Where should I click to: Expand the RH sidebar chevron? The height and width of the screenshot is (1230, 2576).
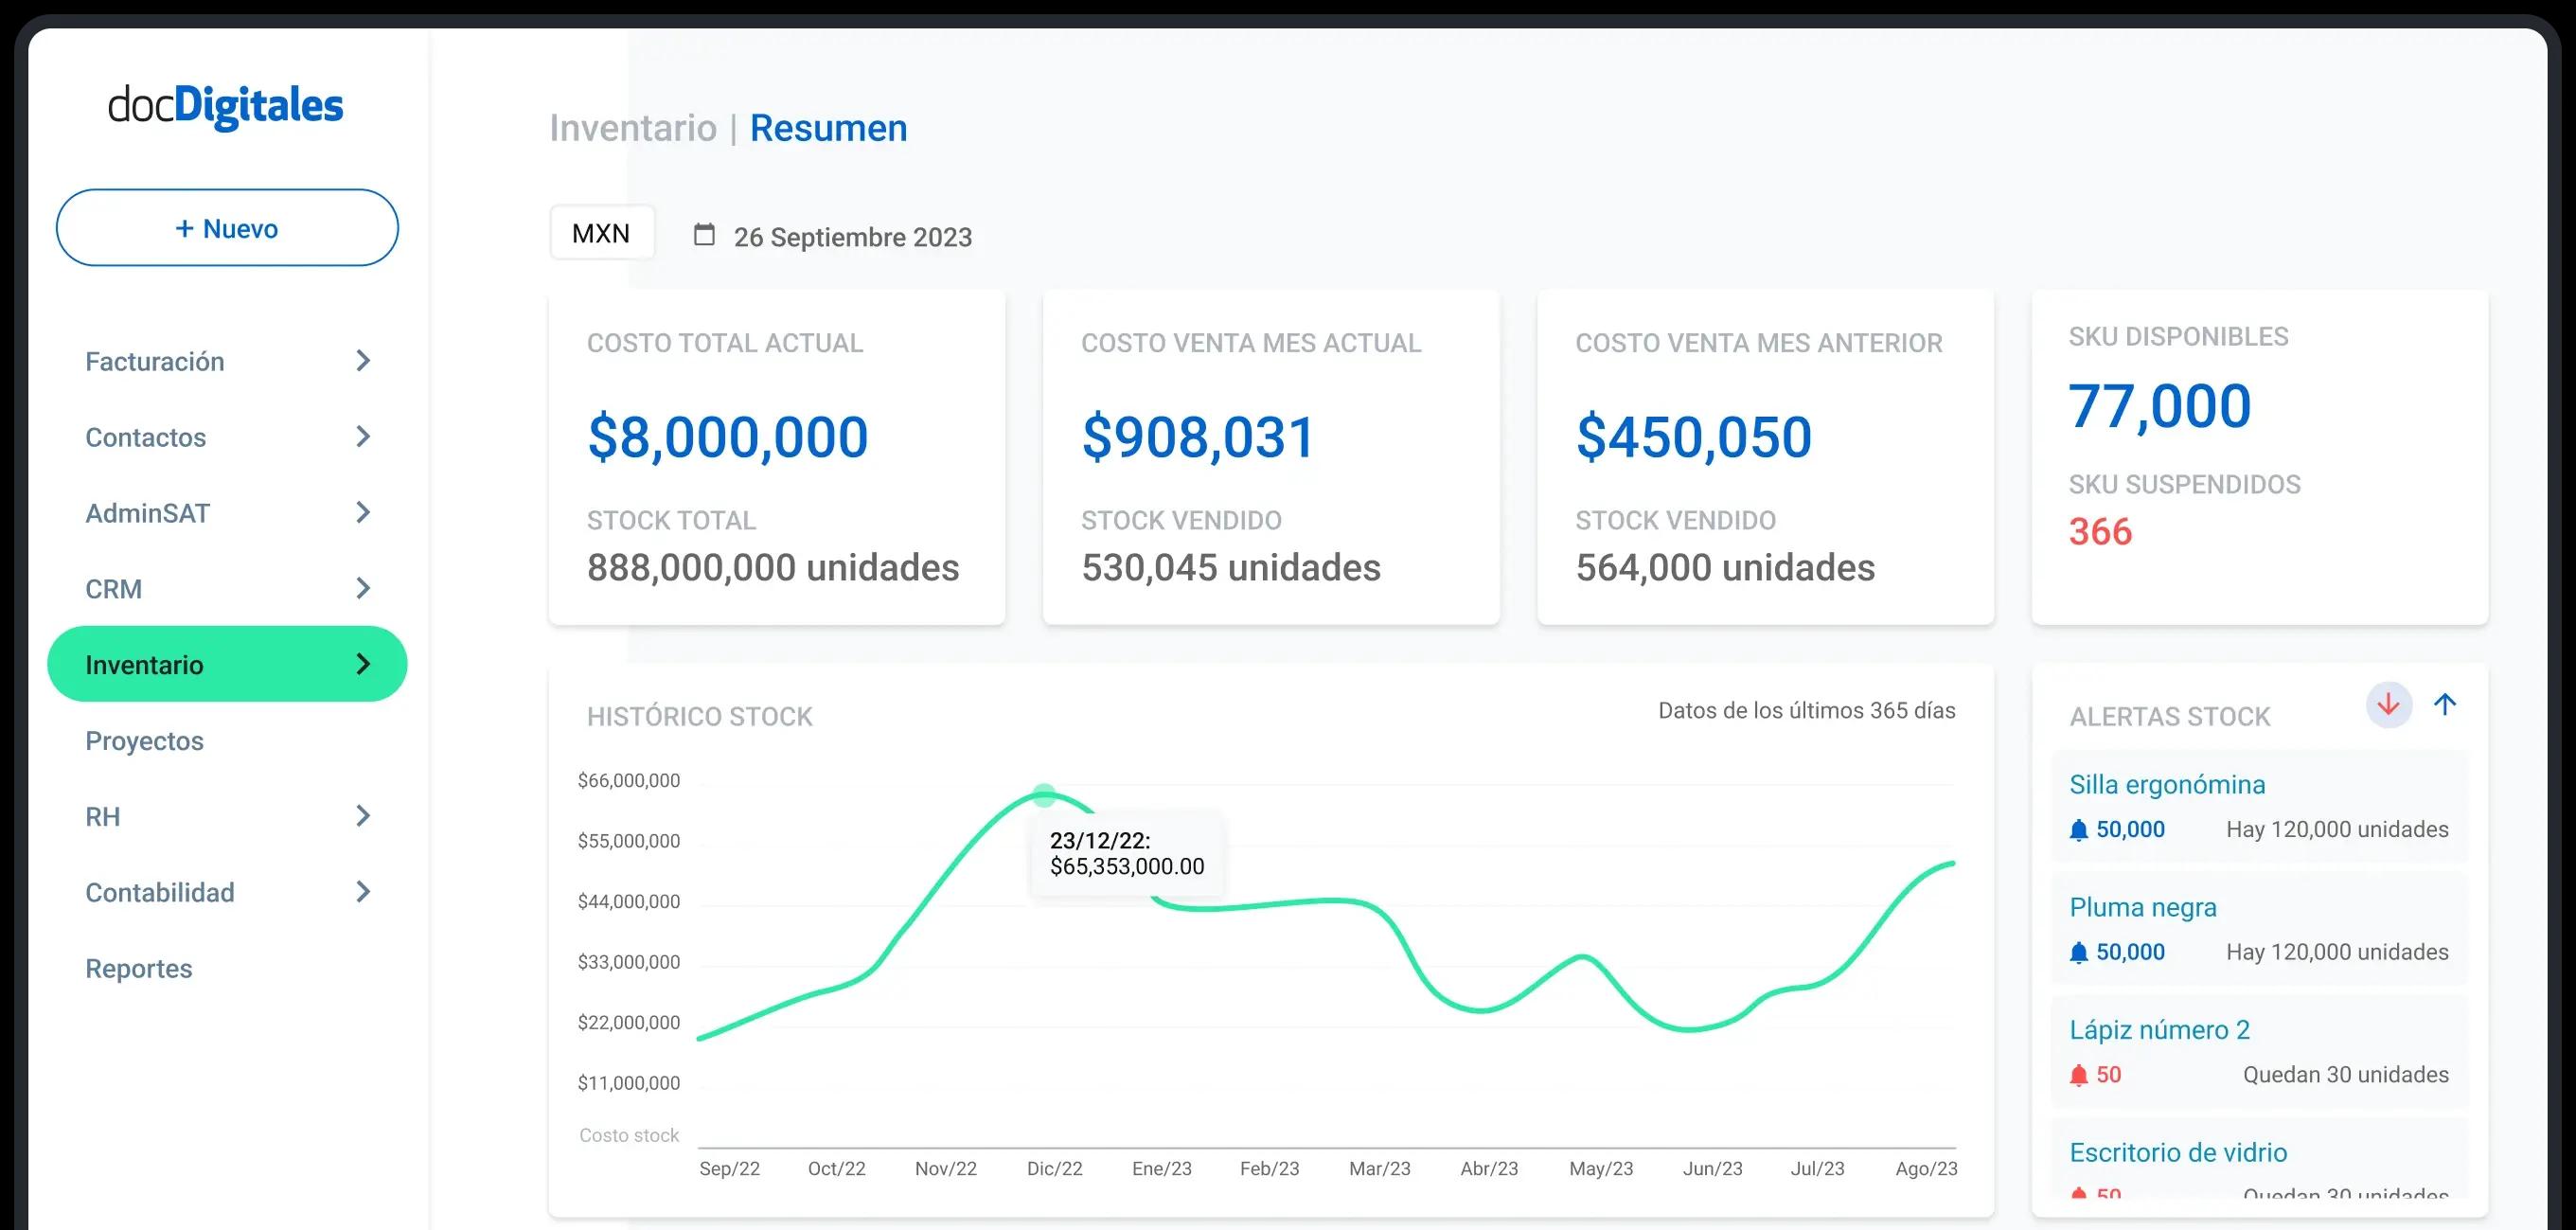[363, 817]
